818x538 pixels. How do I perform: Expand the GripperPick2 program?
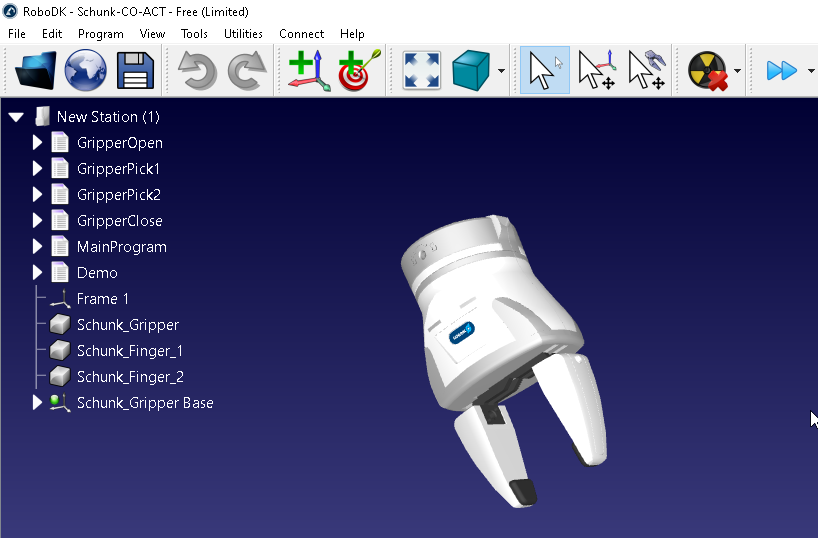pos(37,195)
